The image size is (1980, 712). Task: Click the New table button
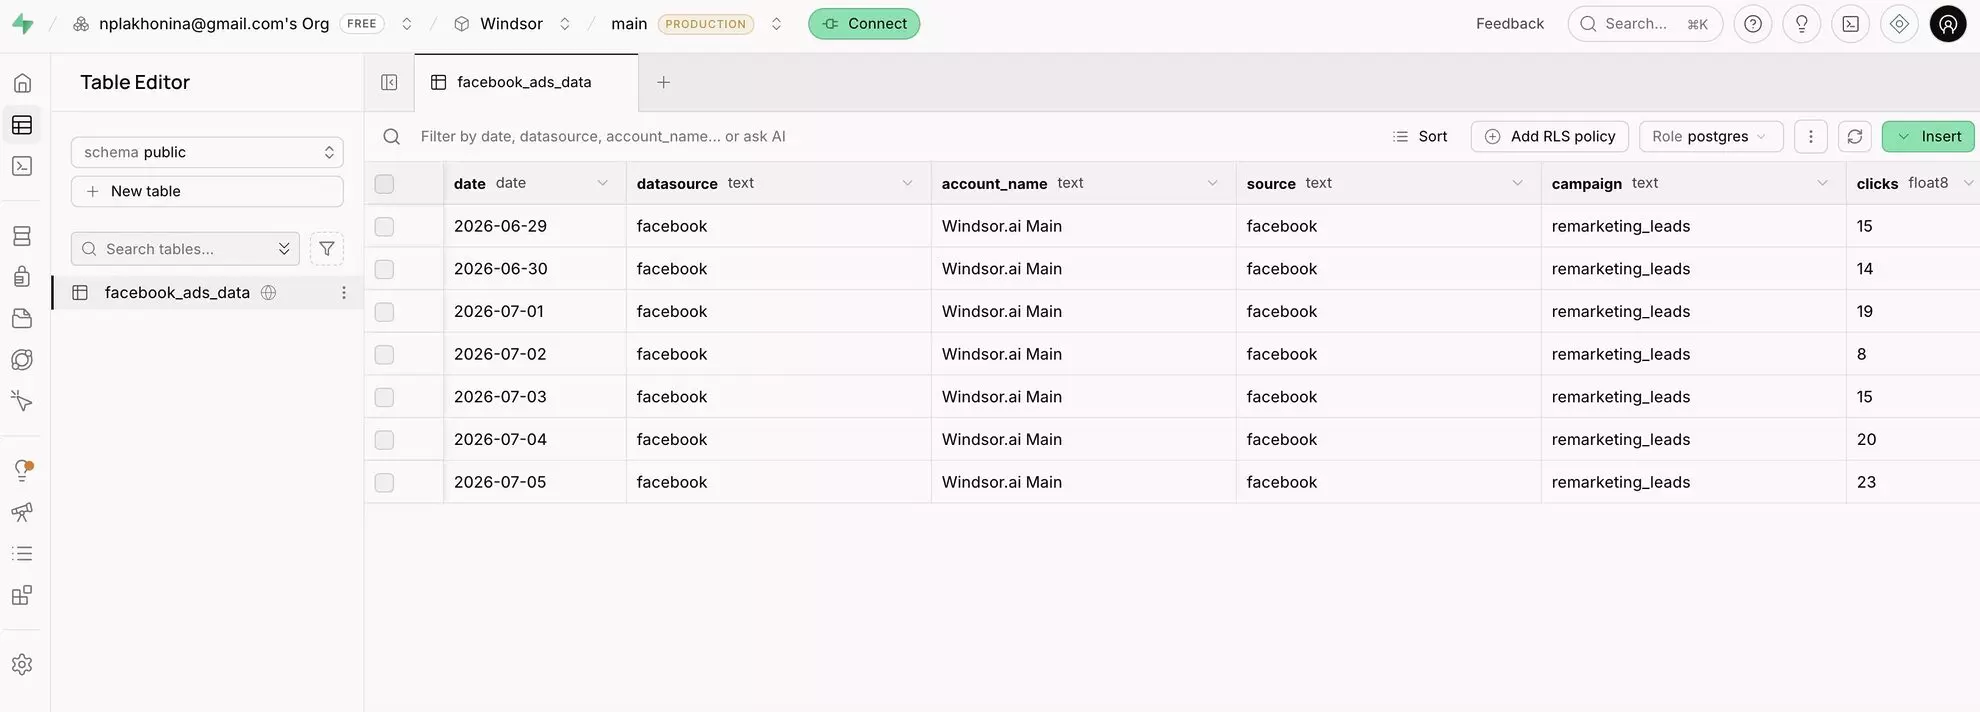pos(207,191)
